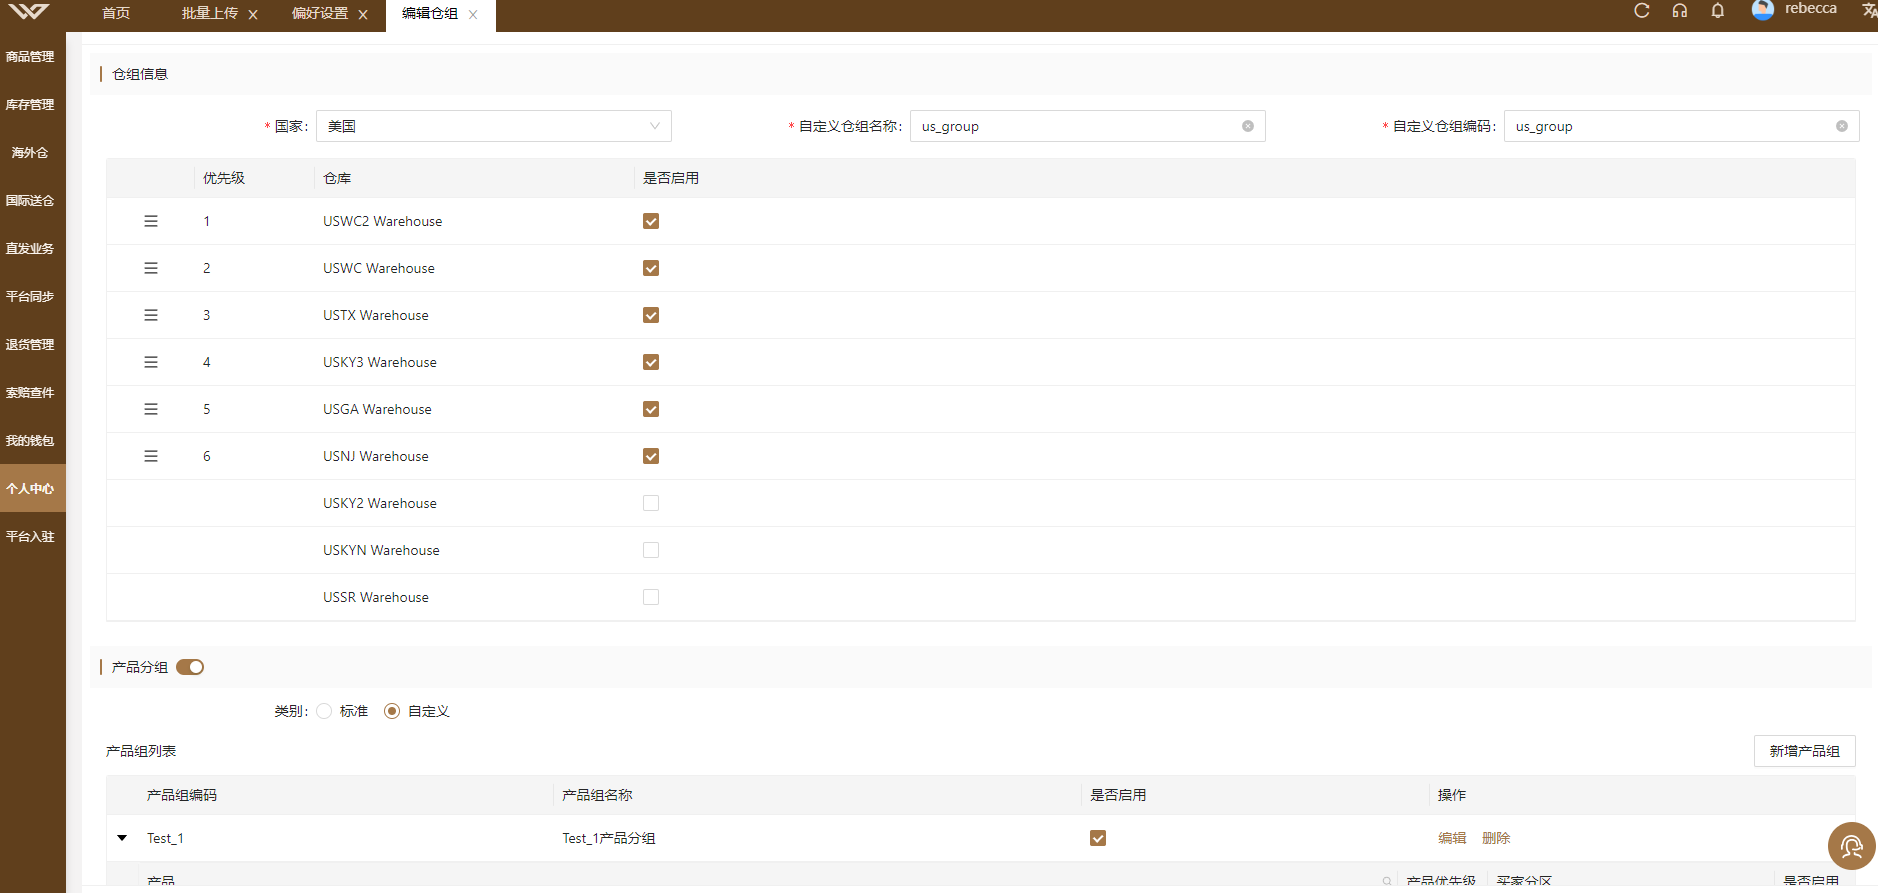Enable USKY2 Warehouse checkbox
Viewport: 1878px width, 893px height.
(651, 503)
